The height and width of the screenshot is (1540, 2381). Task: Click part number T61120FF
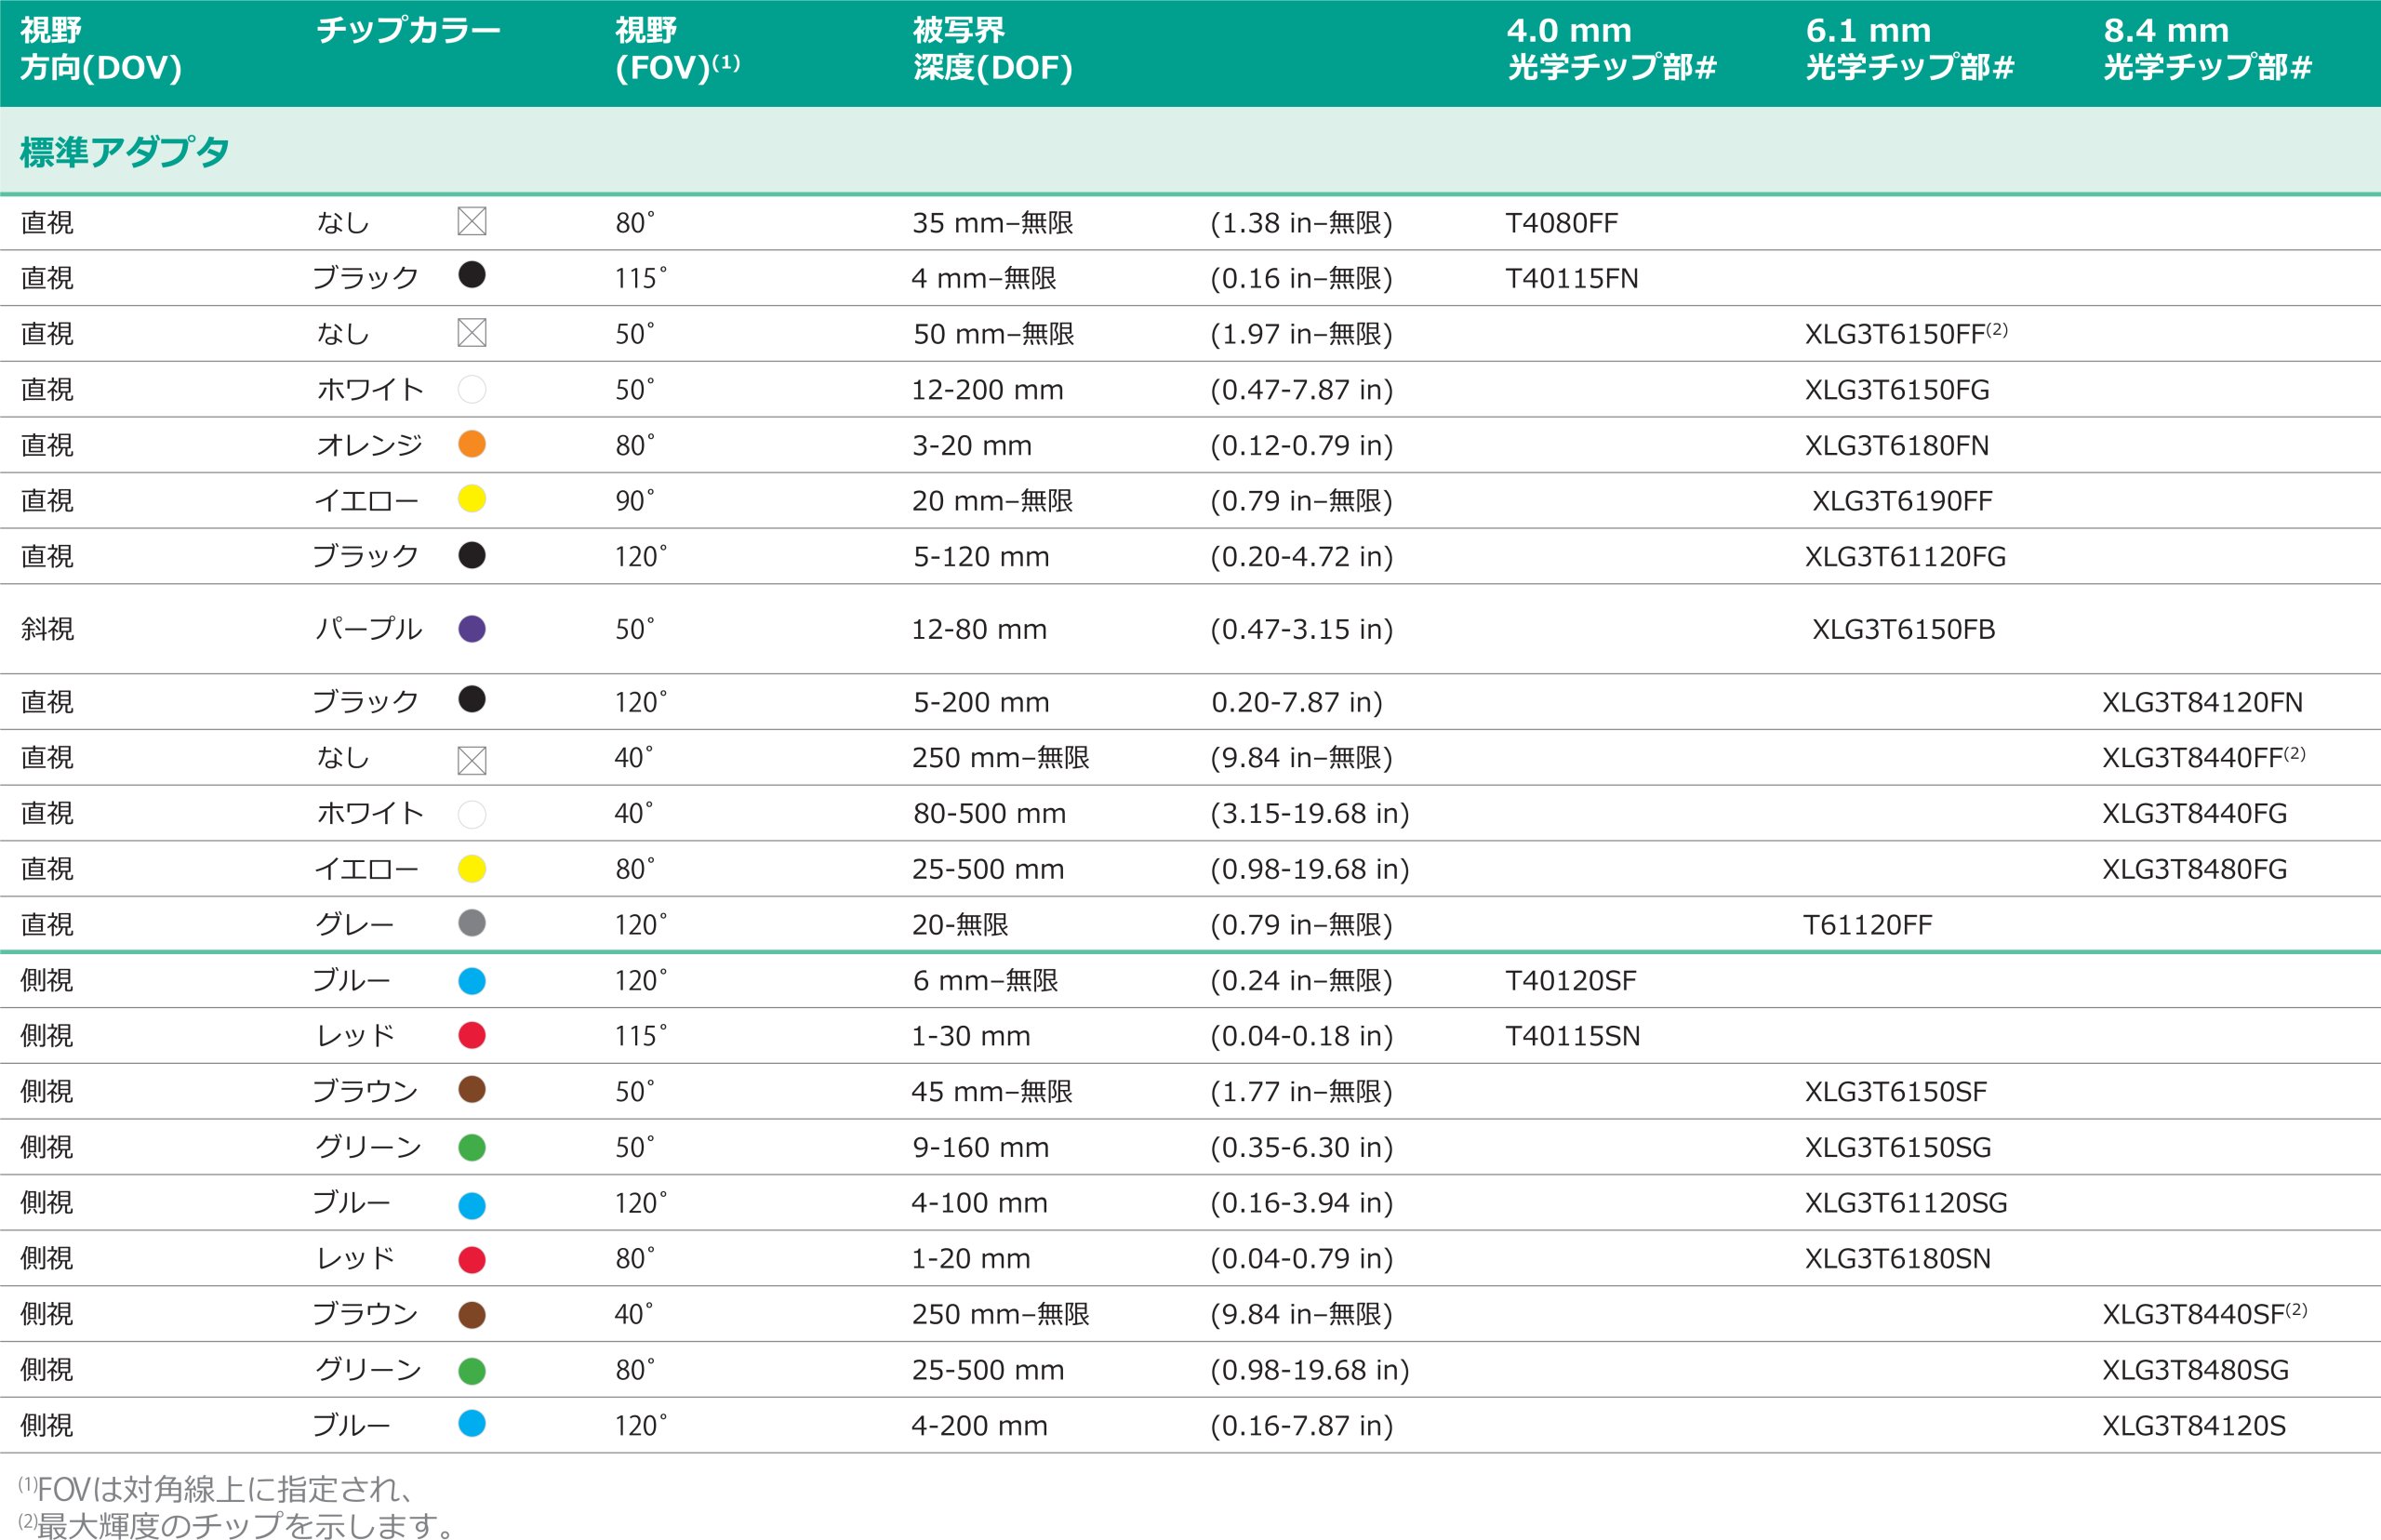(1867, 925)
